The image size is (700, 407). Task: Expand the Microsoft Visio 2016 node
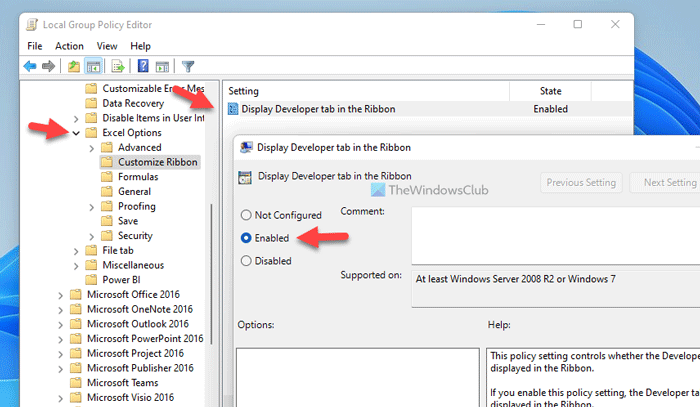coord(60,399)
